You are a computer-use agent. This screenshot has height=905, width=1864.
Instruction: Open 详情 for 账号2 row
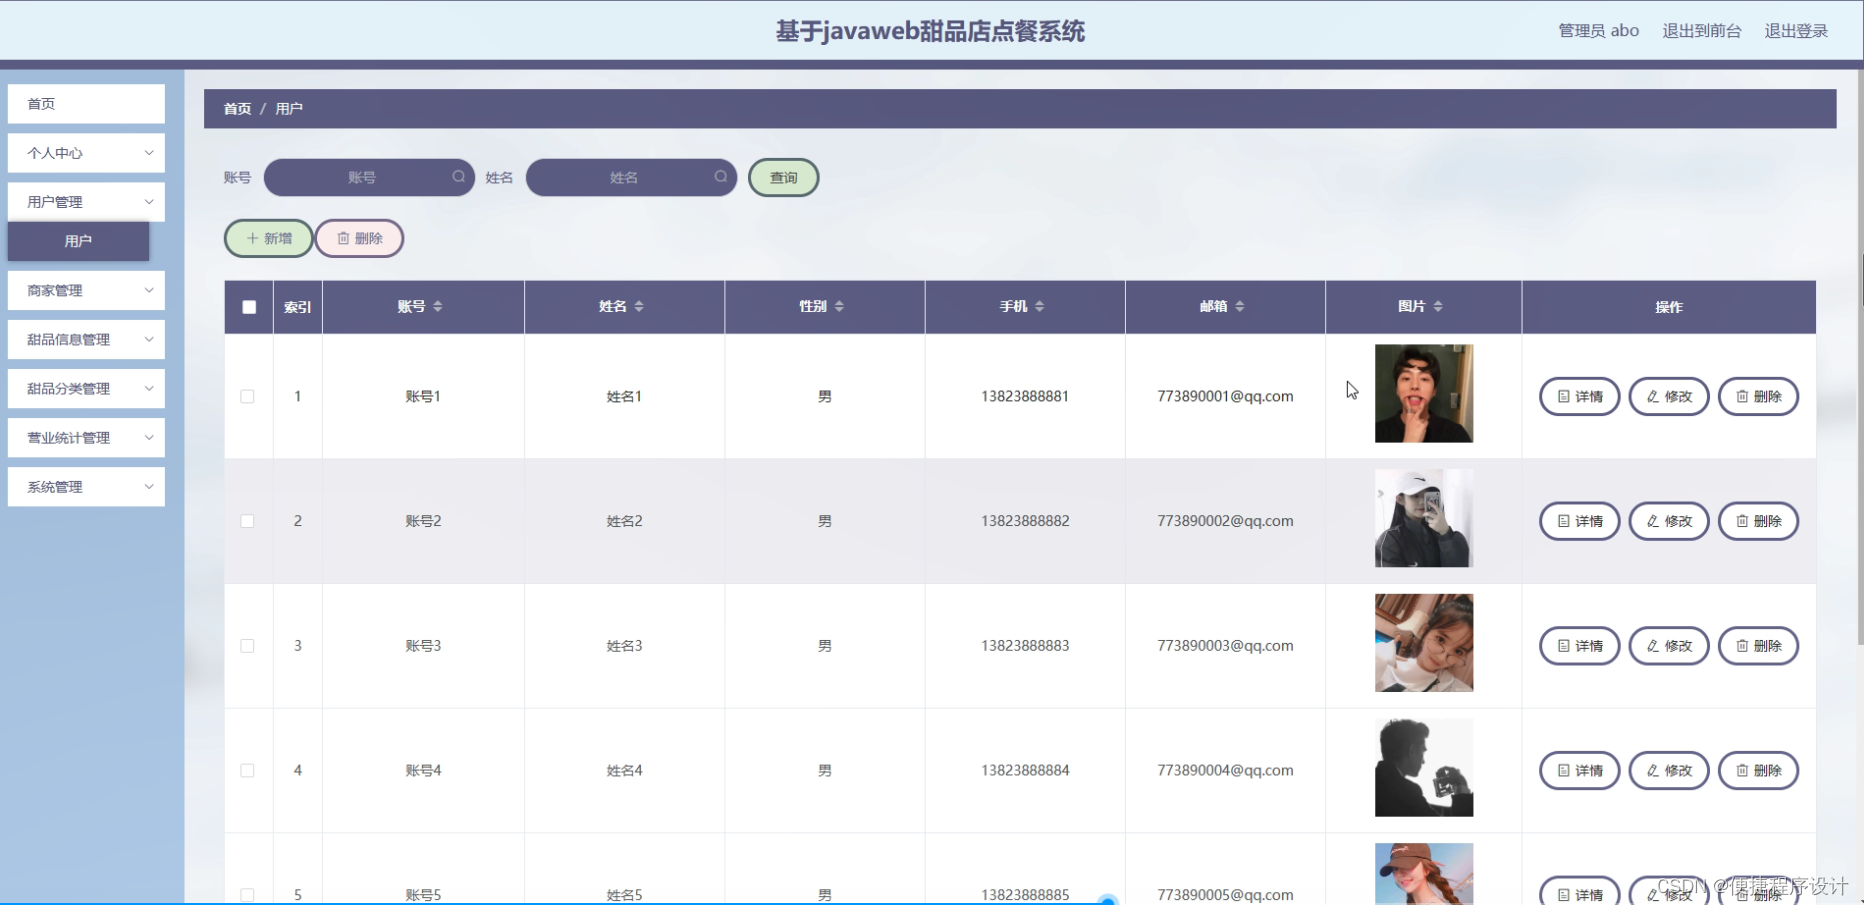(x=1579, y=521)
